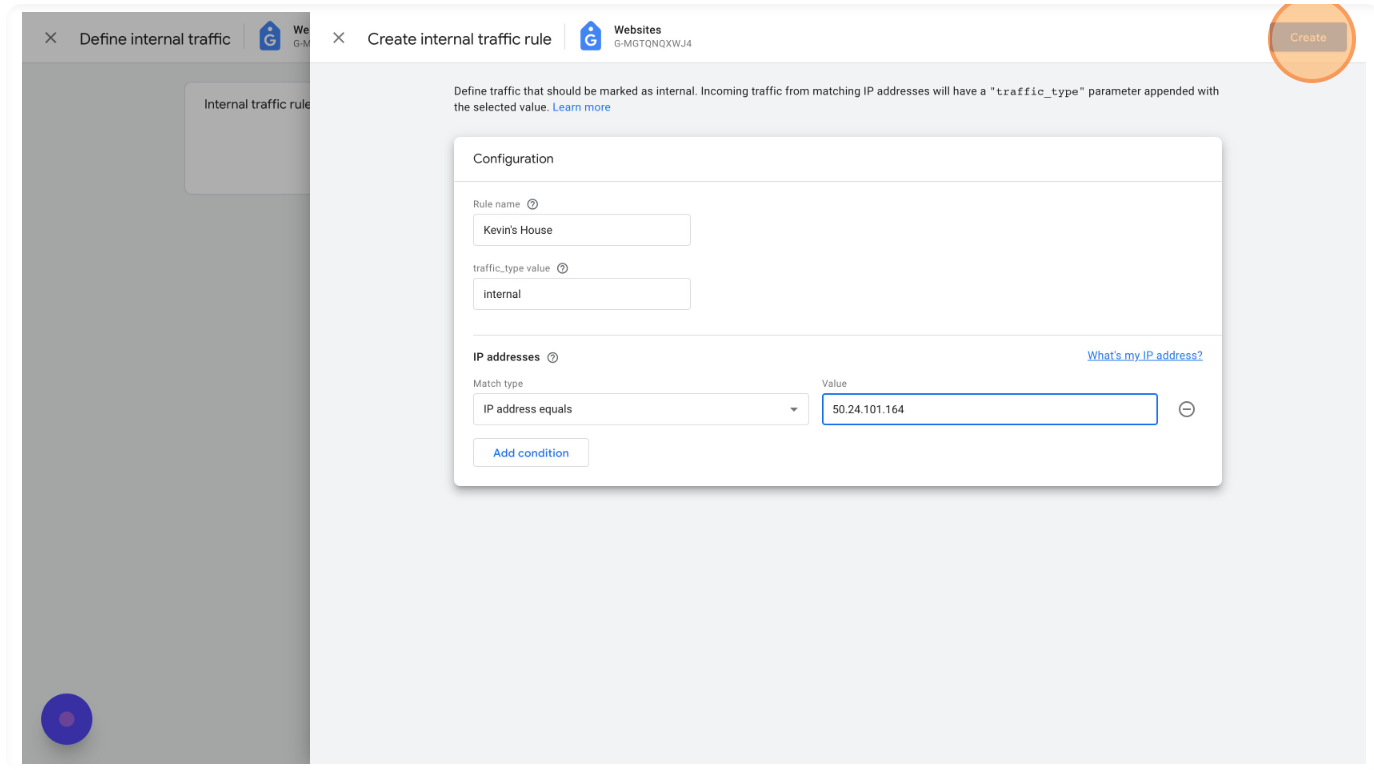Click the Google tag icon beside Websites
The width and height of the screenshot is (1374, 770).
591,37
